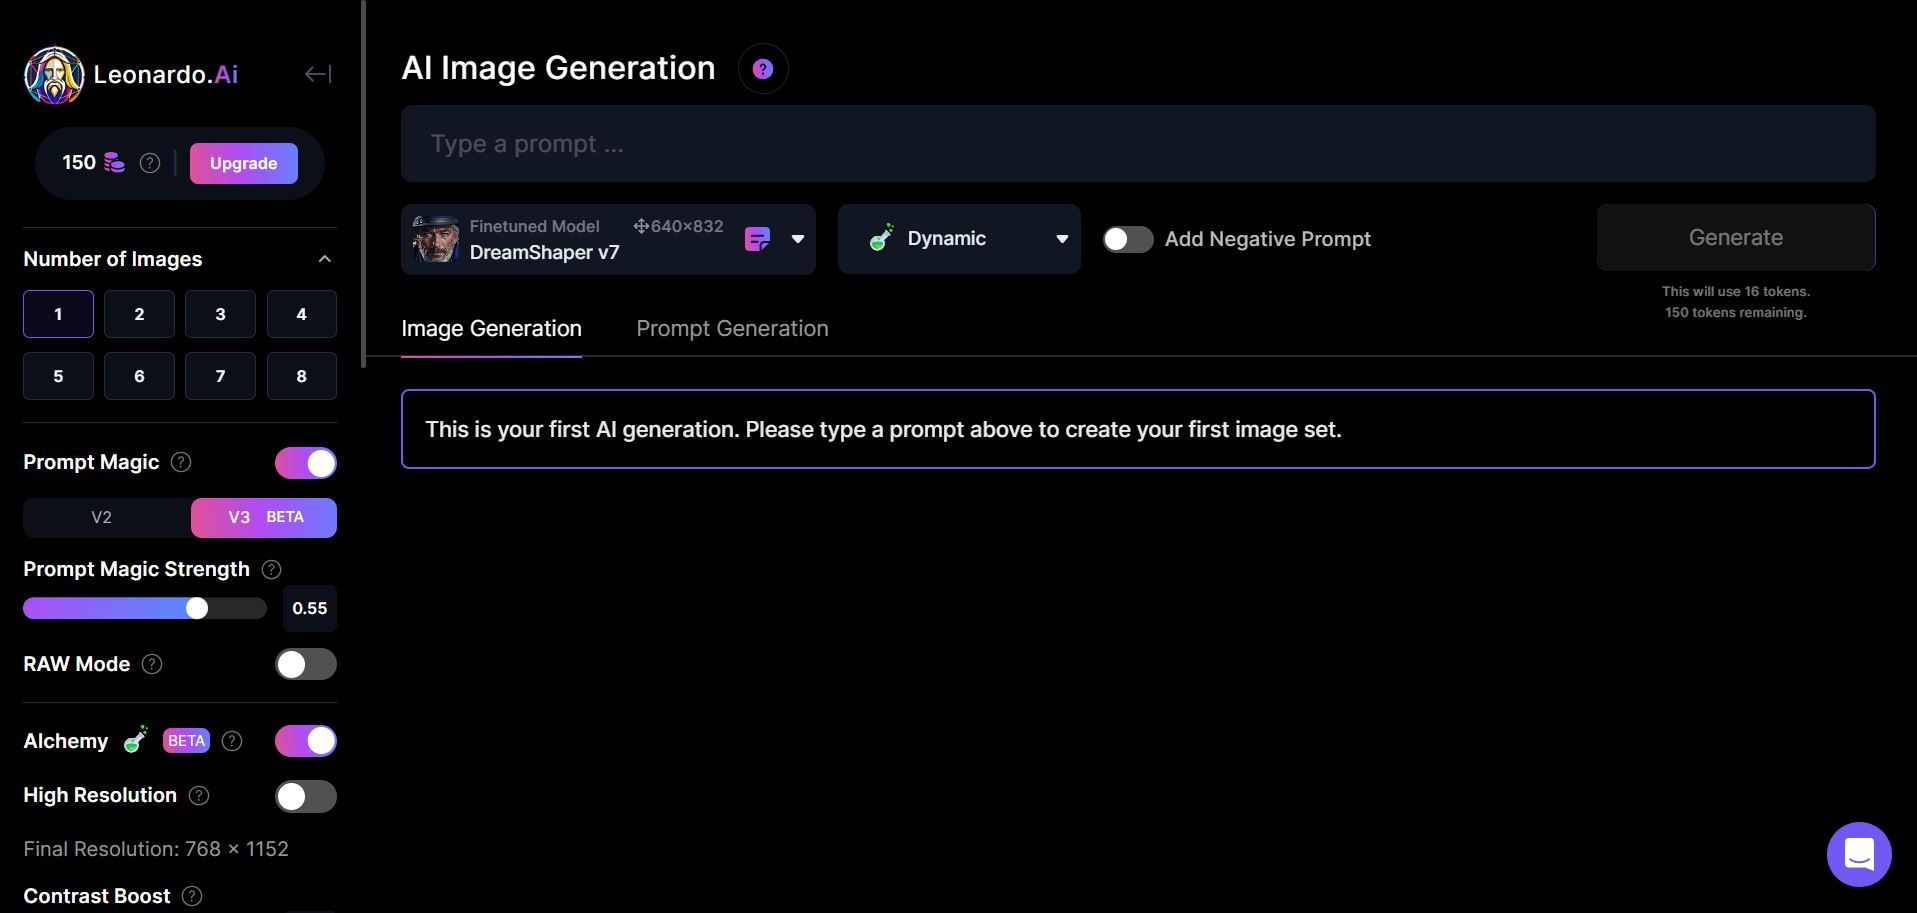
Task: Click the Alchemy help question icon
Action: coord(232,741)
